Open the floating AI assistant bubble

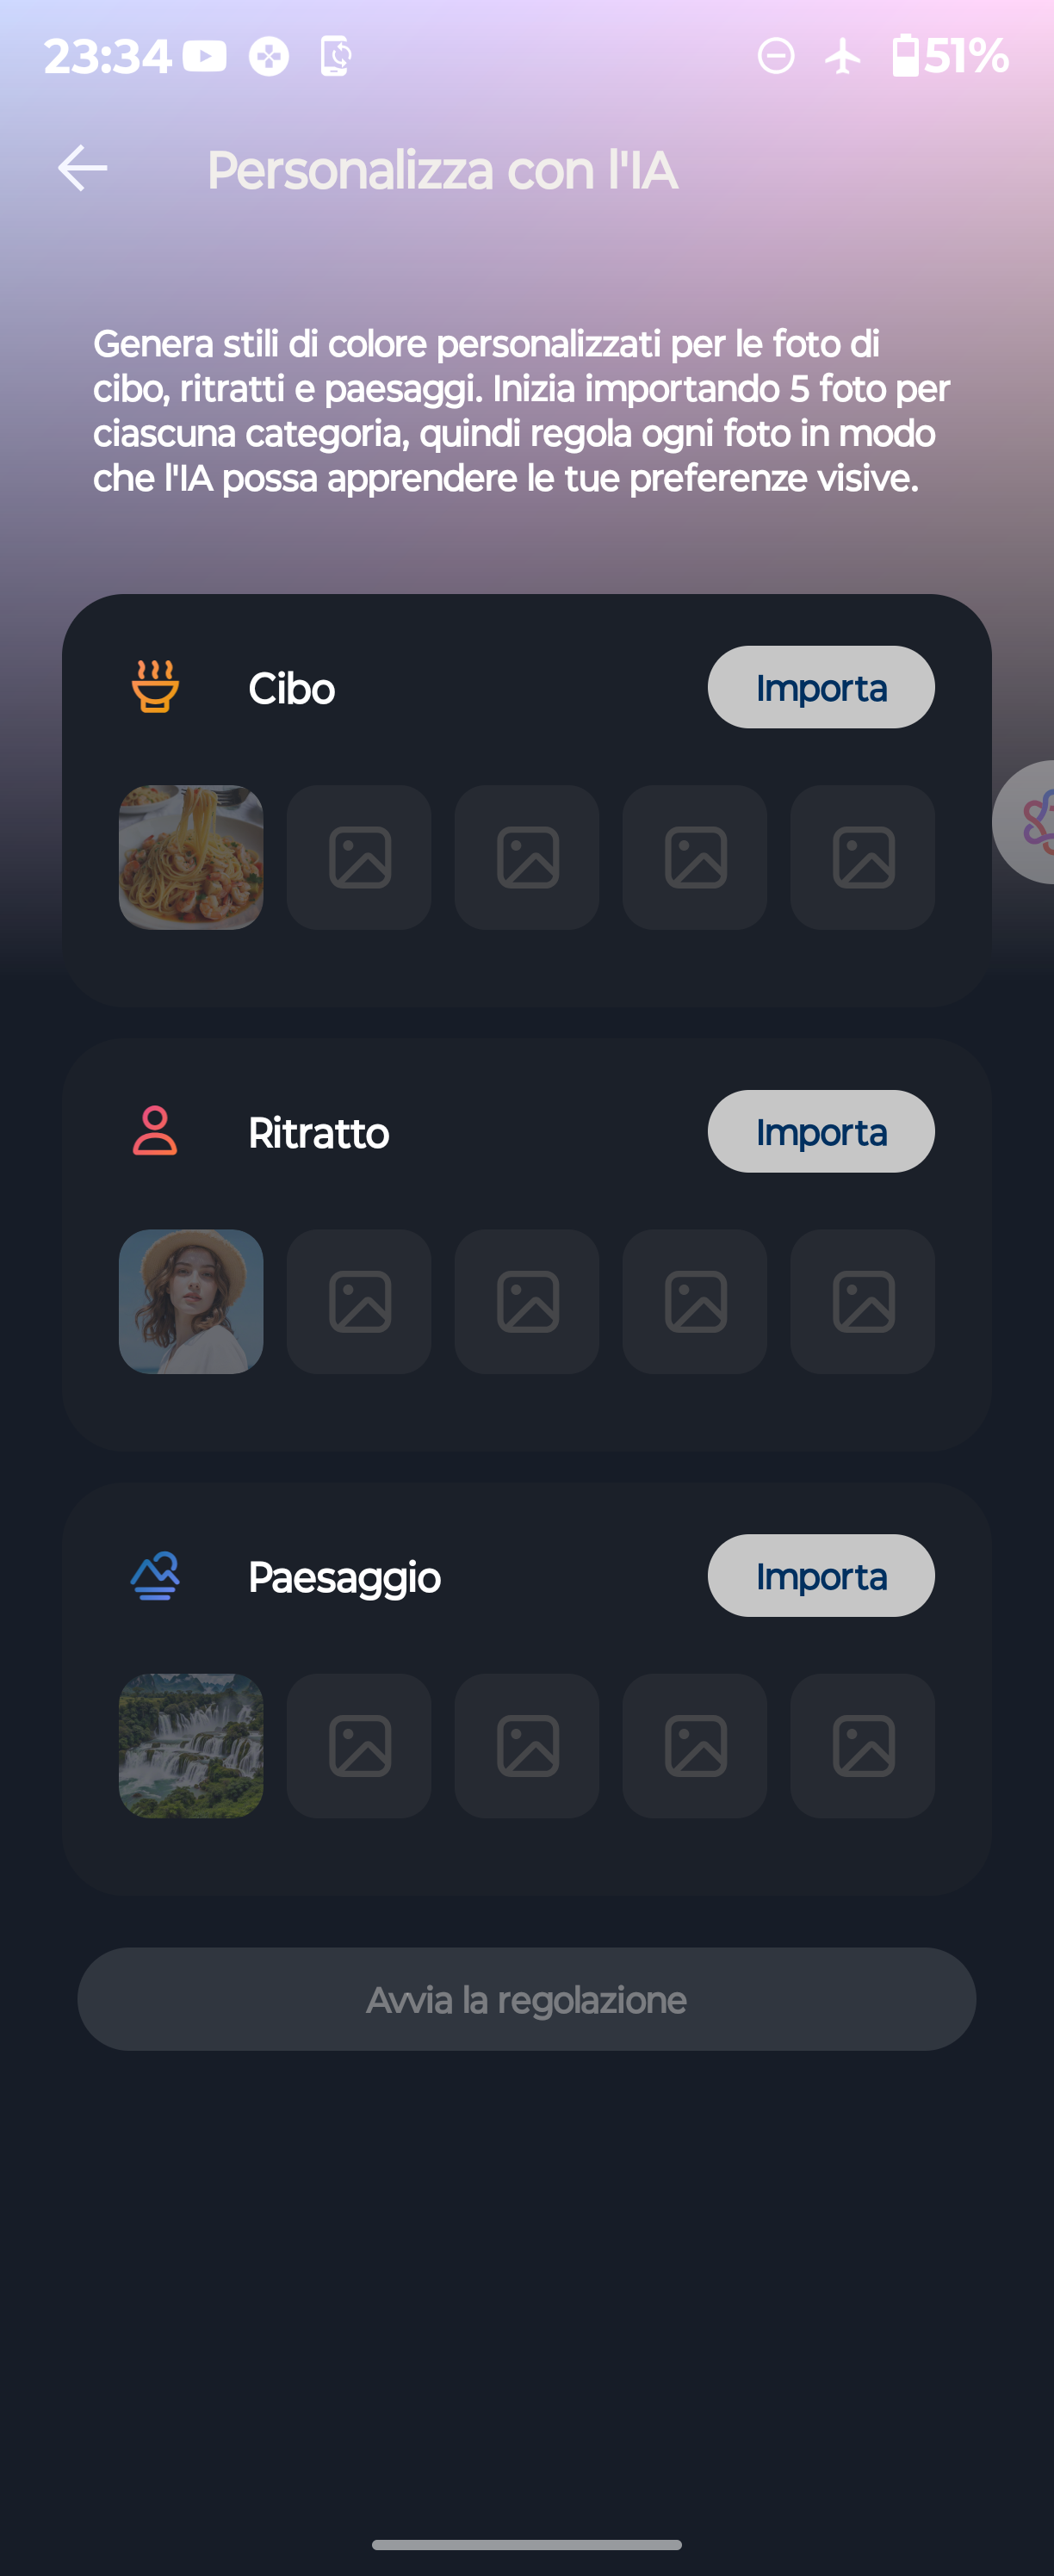pyautogui.click(x=1030, y=822)
